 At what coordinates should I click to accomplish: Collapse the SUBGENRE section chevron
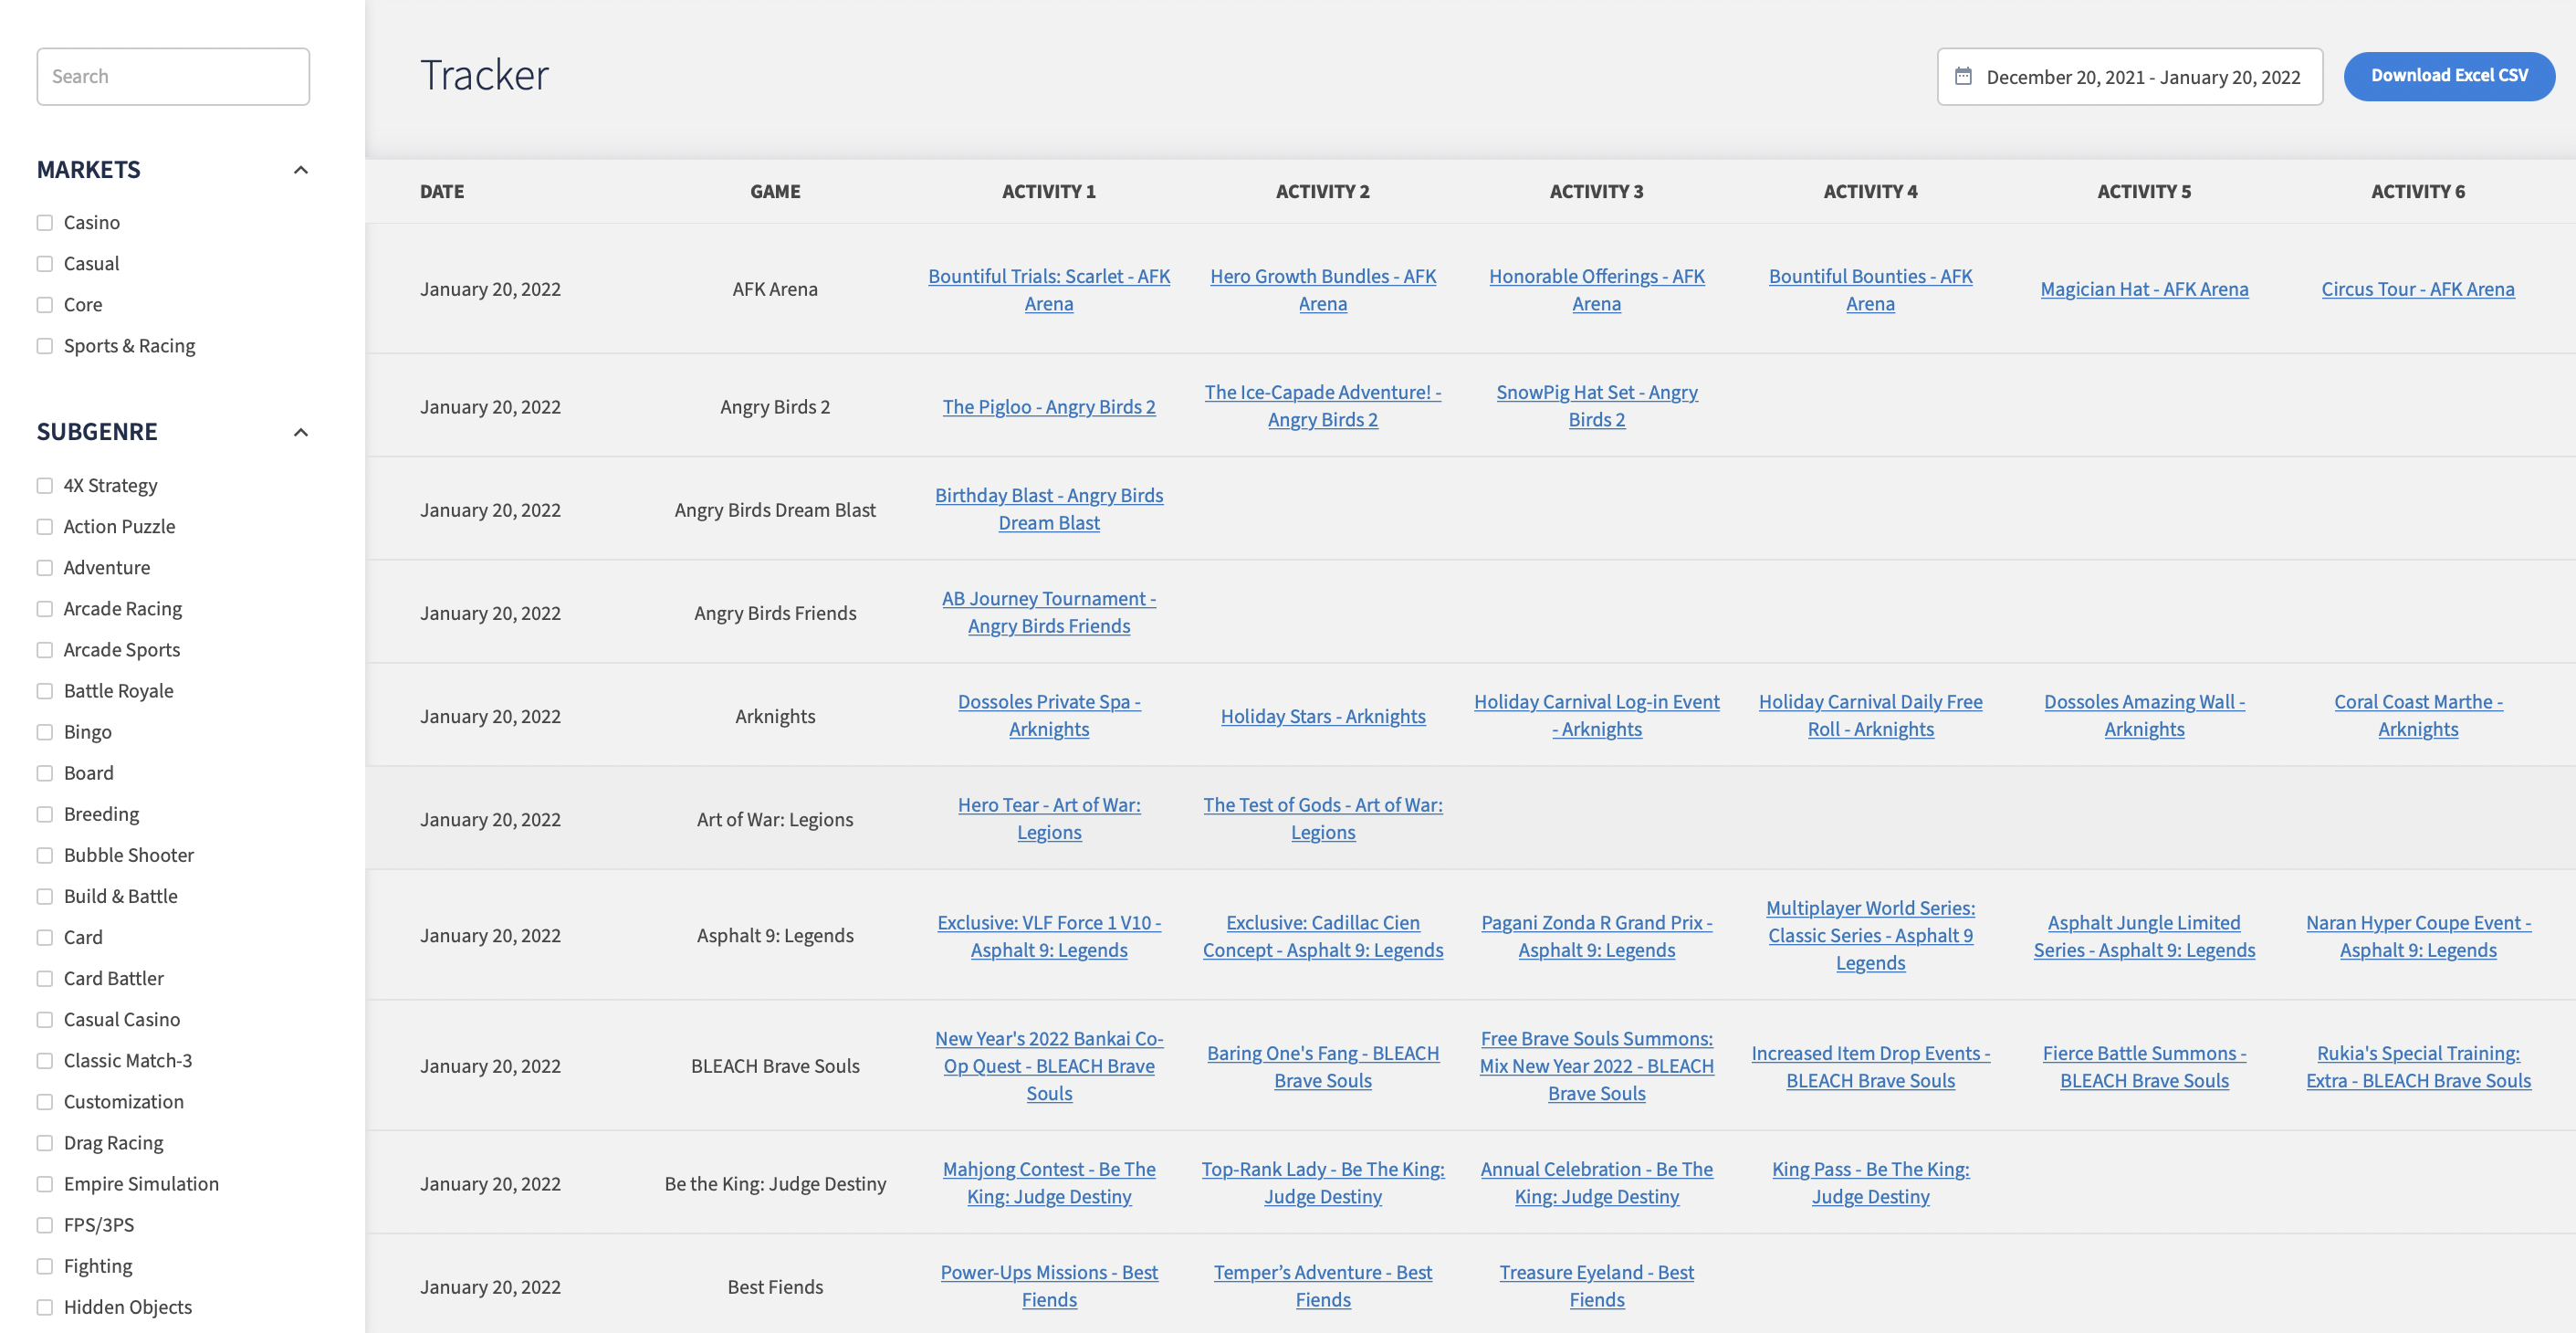click(x=300, y=432)
